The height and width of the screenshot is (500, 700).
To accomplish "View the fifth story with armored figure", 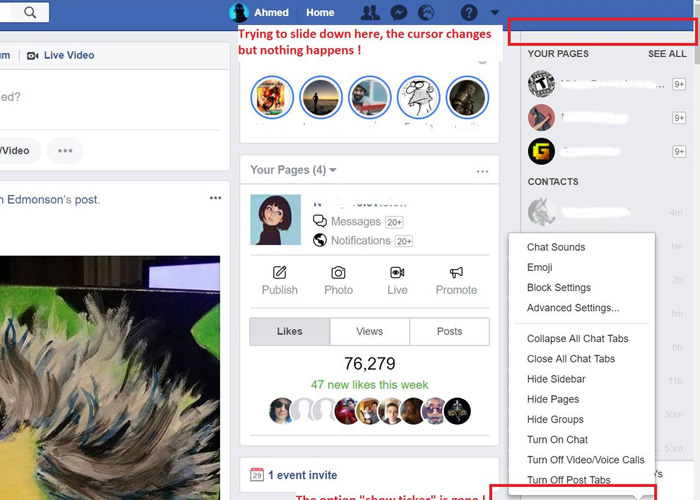I will pyautogui.click(x=467, y=97).
